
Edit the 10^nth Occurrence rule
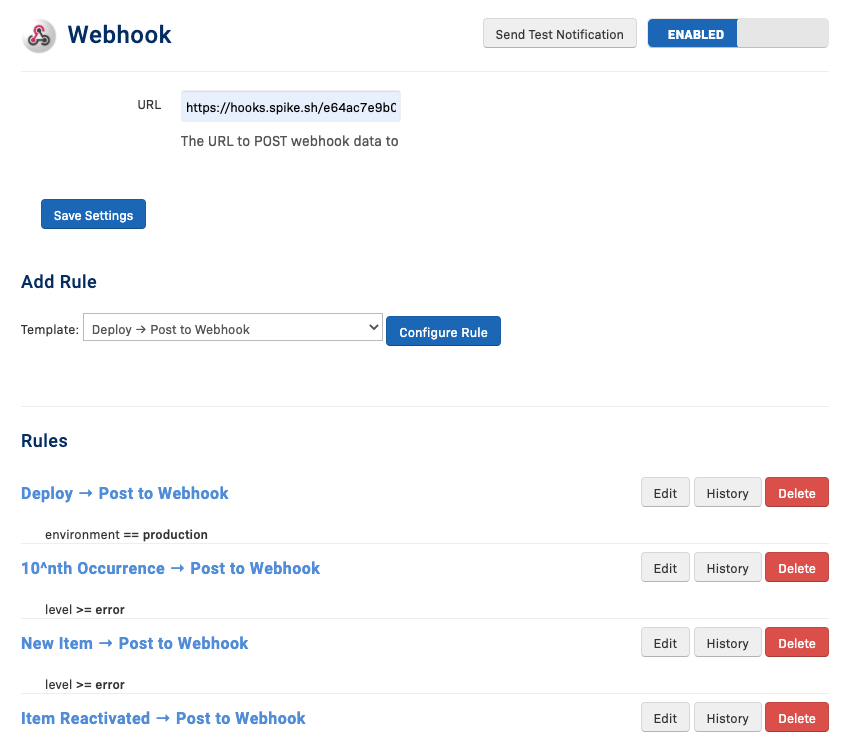pos(665,568)
